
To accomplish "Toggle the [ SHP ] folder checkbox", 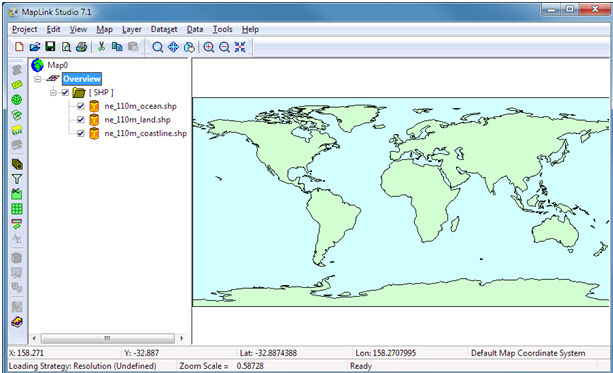I will click(x=65, y=93).
